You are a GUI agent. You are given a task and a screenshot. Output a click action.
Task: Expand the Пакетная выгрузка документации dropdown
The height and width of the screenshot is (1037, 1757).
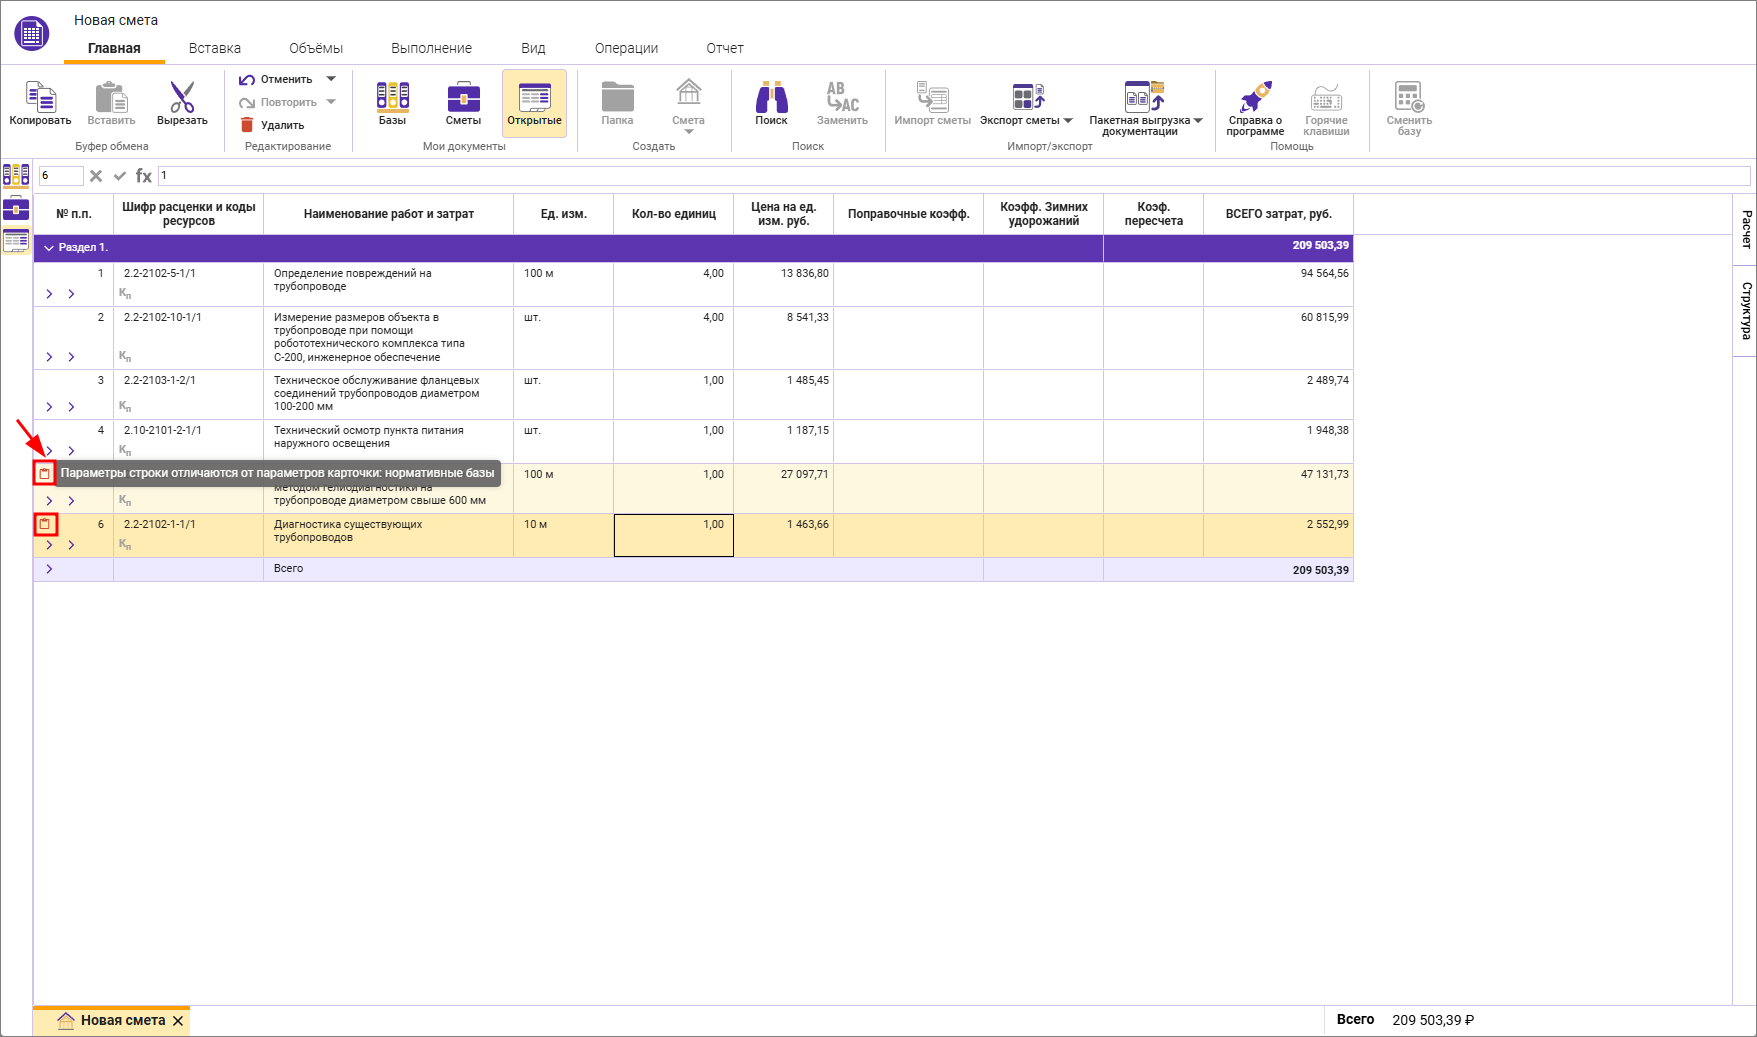coord(1198,121)
